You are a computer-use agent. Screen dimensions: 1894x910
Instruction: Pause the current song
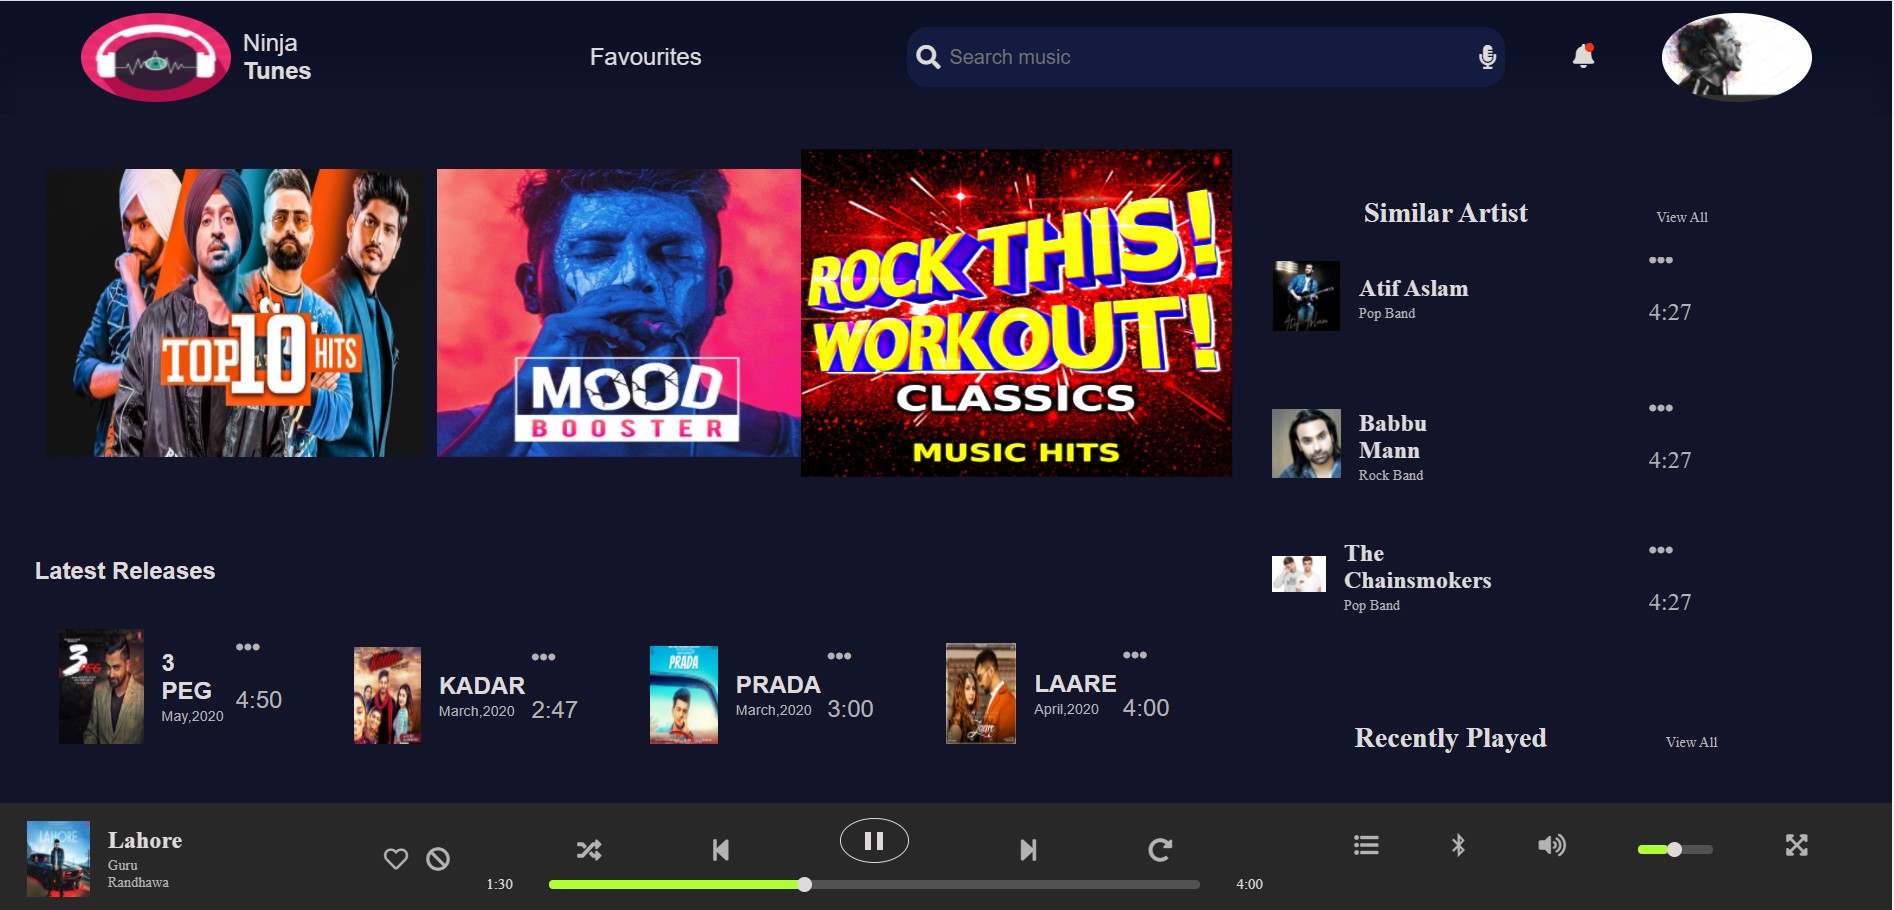pos(874,841)
